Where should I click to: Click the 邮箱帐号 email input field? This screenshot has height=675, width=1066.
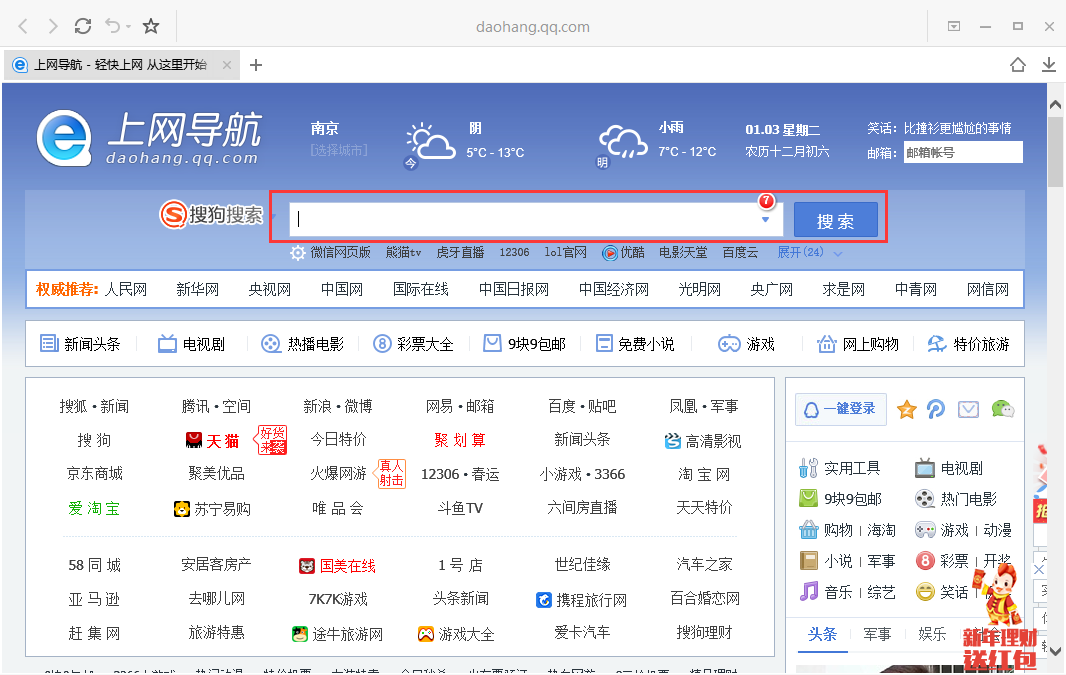[963, 153]
